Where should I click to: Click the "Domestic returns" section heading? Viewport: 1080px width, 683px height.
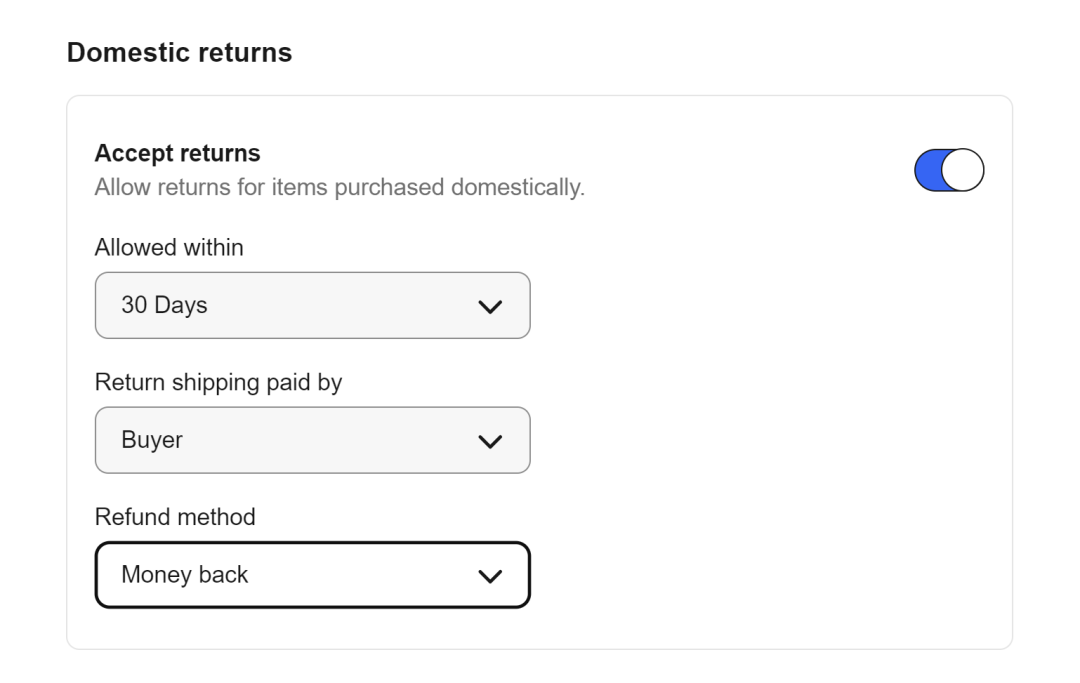click(179, 53)
